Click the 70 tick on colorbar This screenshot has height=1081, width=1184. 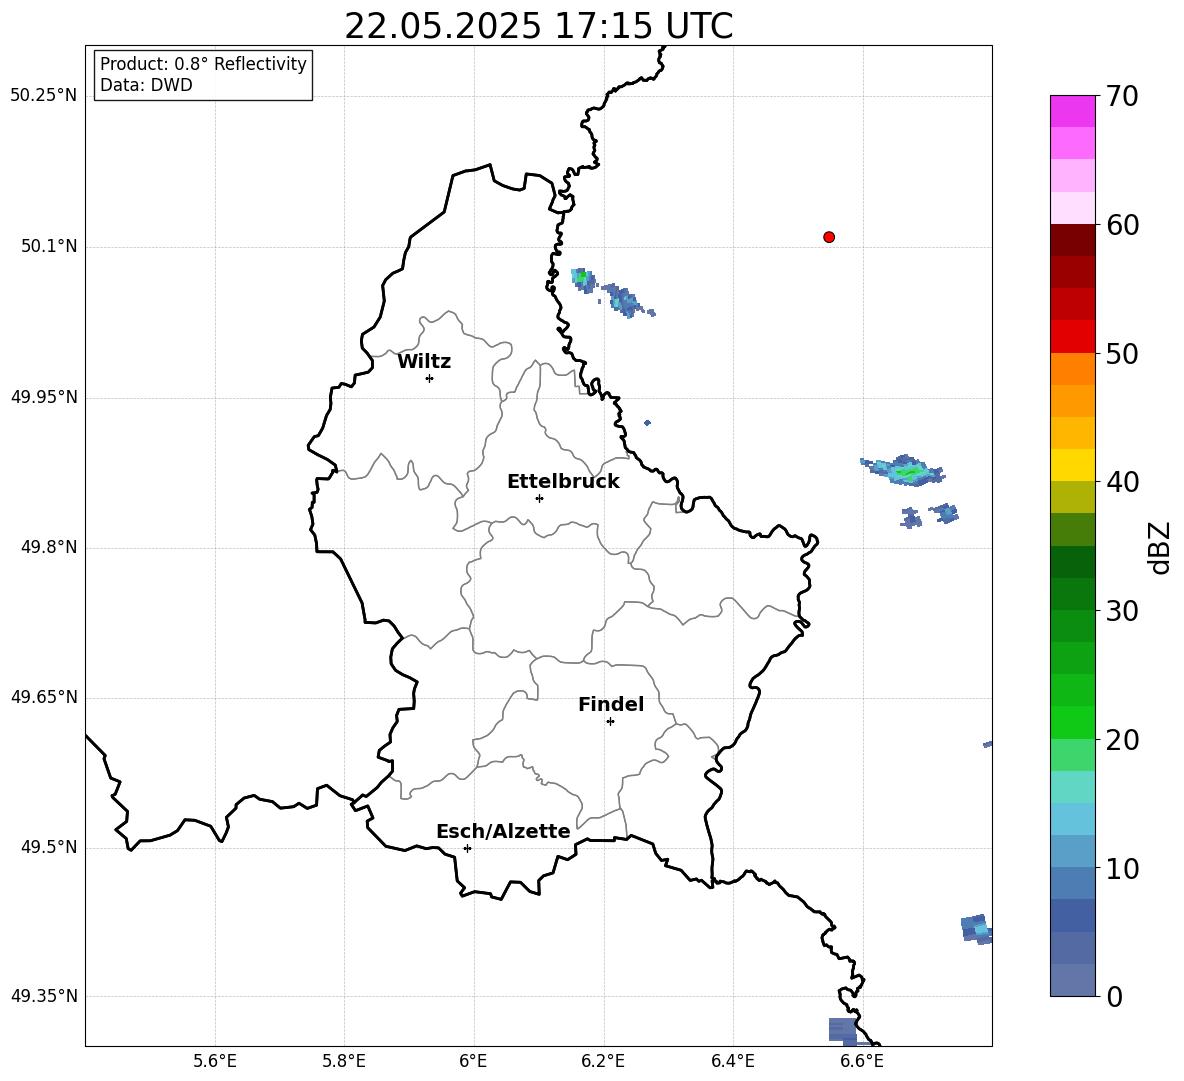1122,96
